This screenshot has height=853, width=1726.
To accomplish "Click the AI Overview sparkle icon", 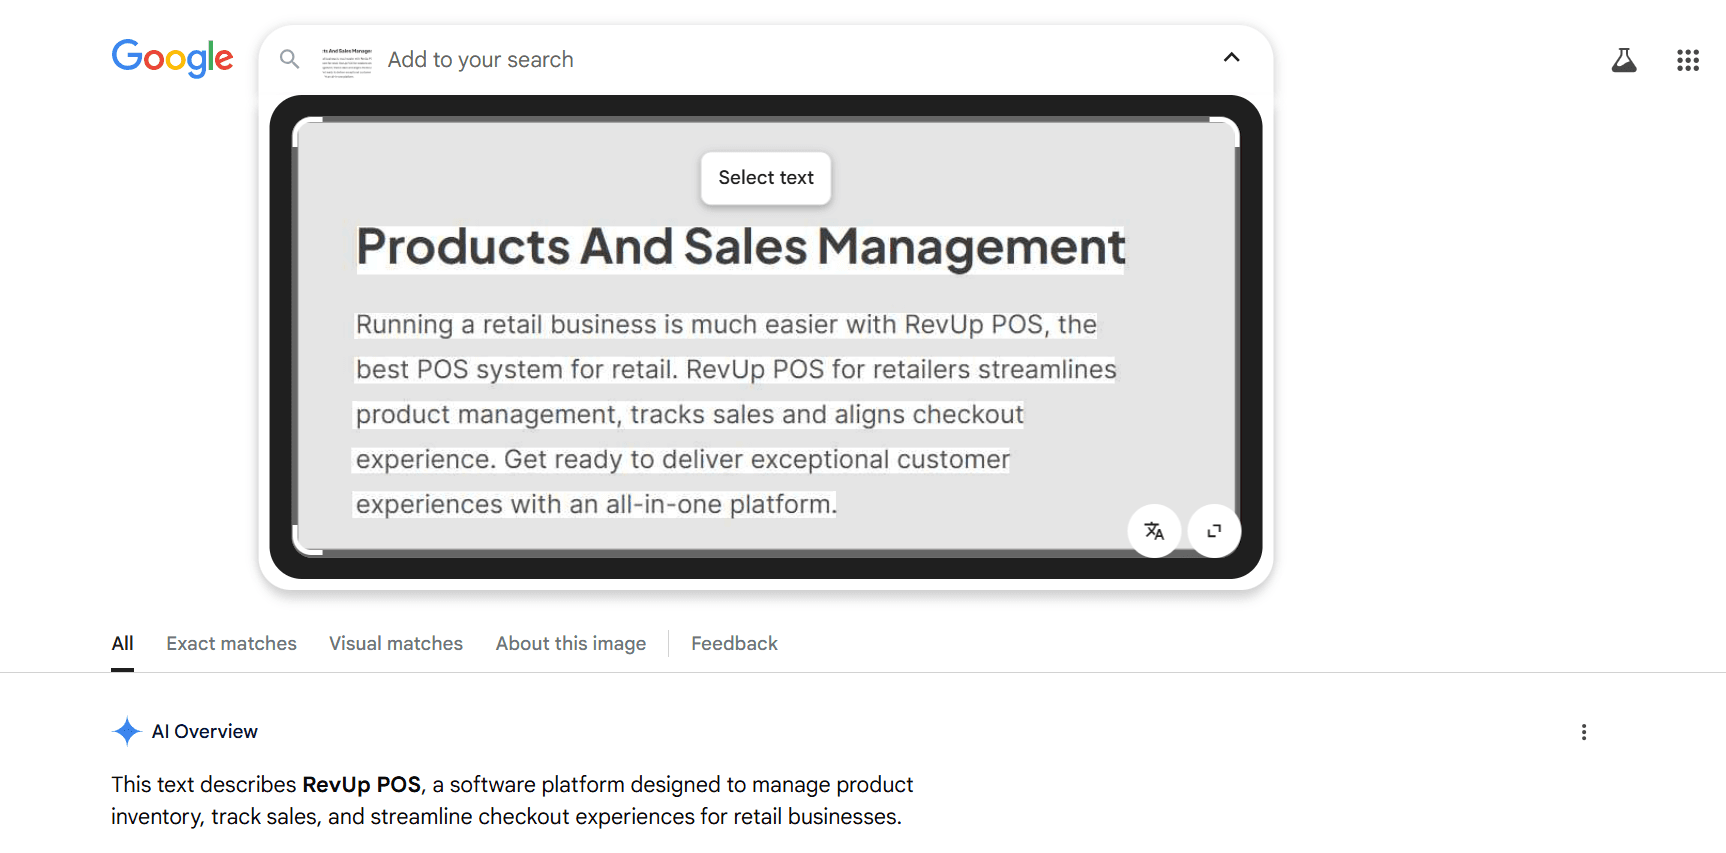I will 127,732.
